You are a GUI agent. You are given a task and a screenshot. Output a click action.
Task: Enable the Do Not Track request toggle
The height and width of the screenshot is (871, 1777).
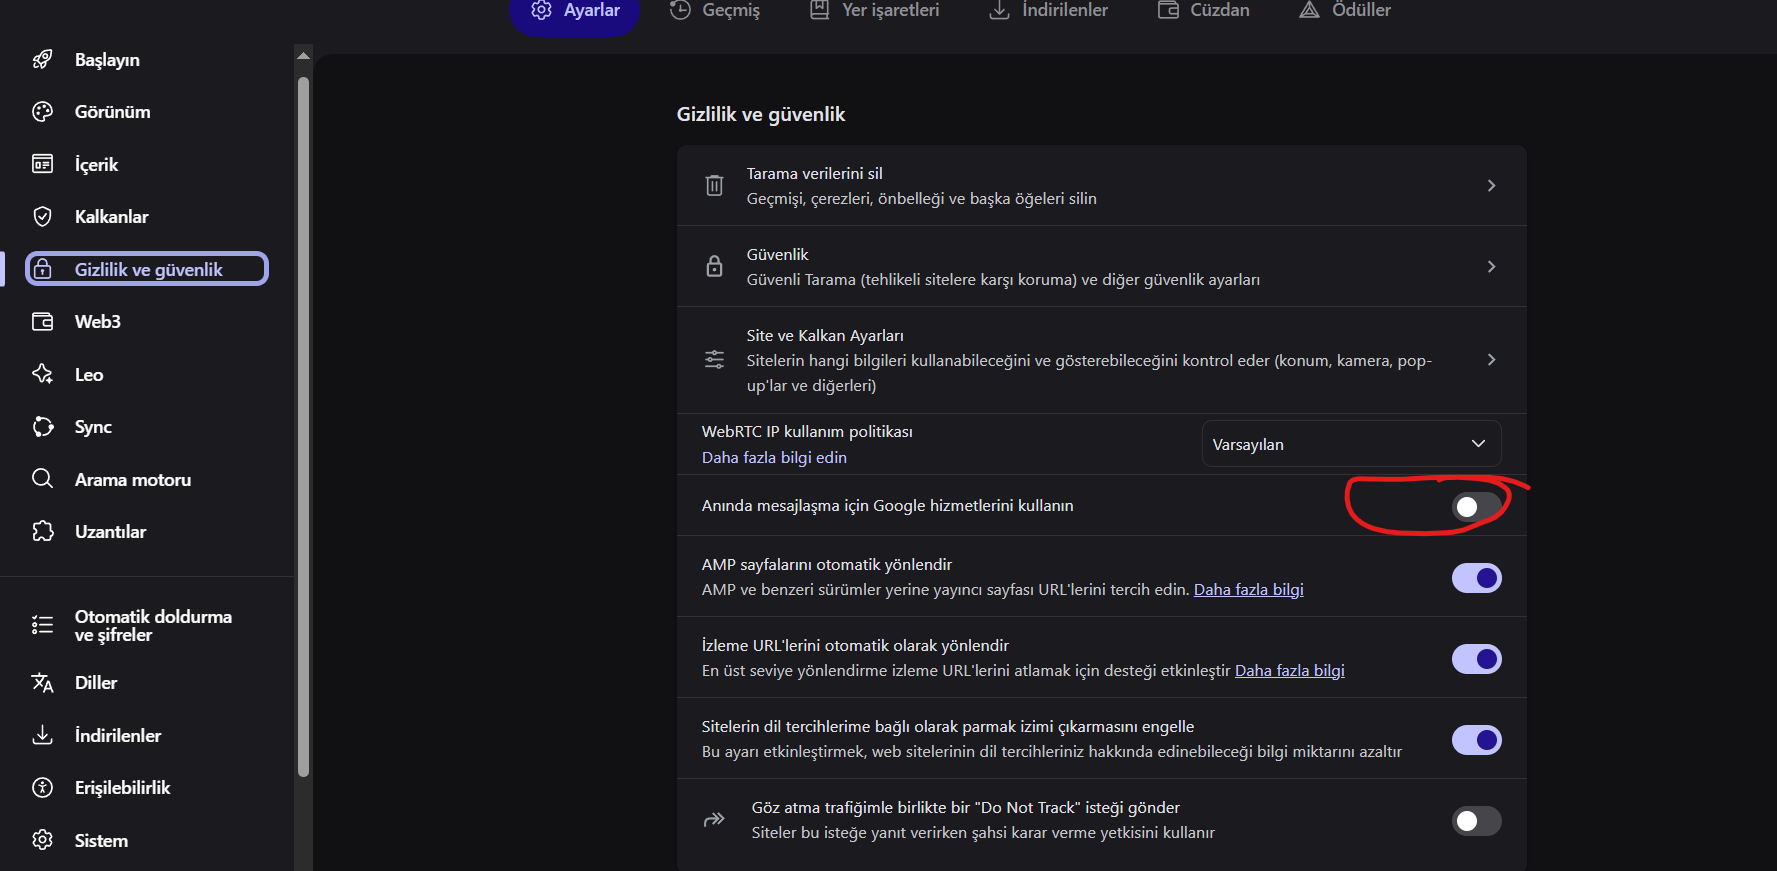click(x=1476, y=821)
